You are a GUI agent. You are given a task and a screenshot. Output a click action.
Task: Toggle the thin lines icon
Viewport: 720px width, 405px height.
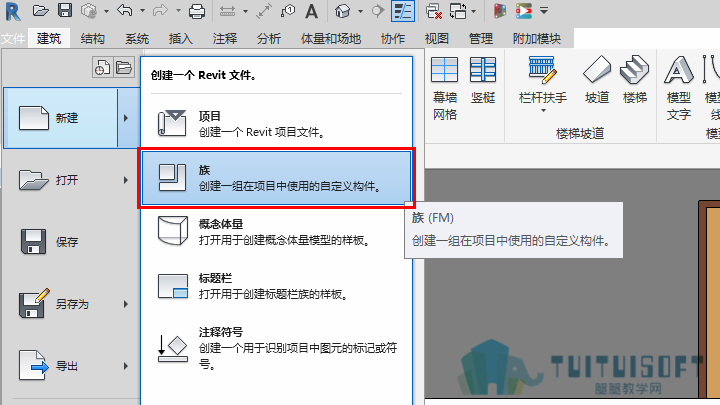[x=403, y=11]
